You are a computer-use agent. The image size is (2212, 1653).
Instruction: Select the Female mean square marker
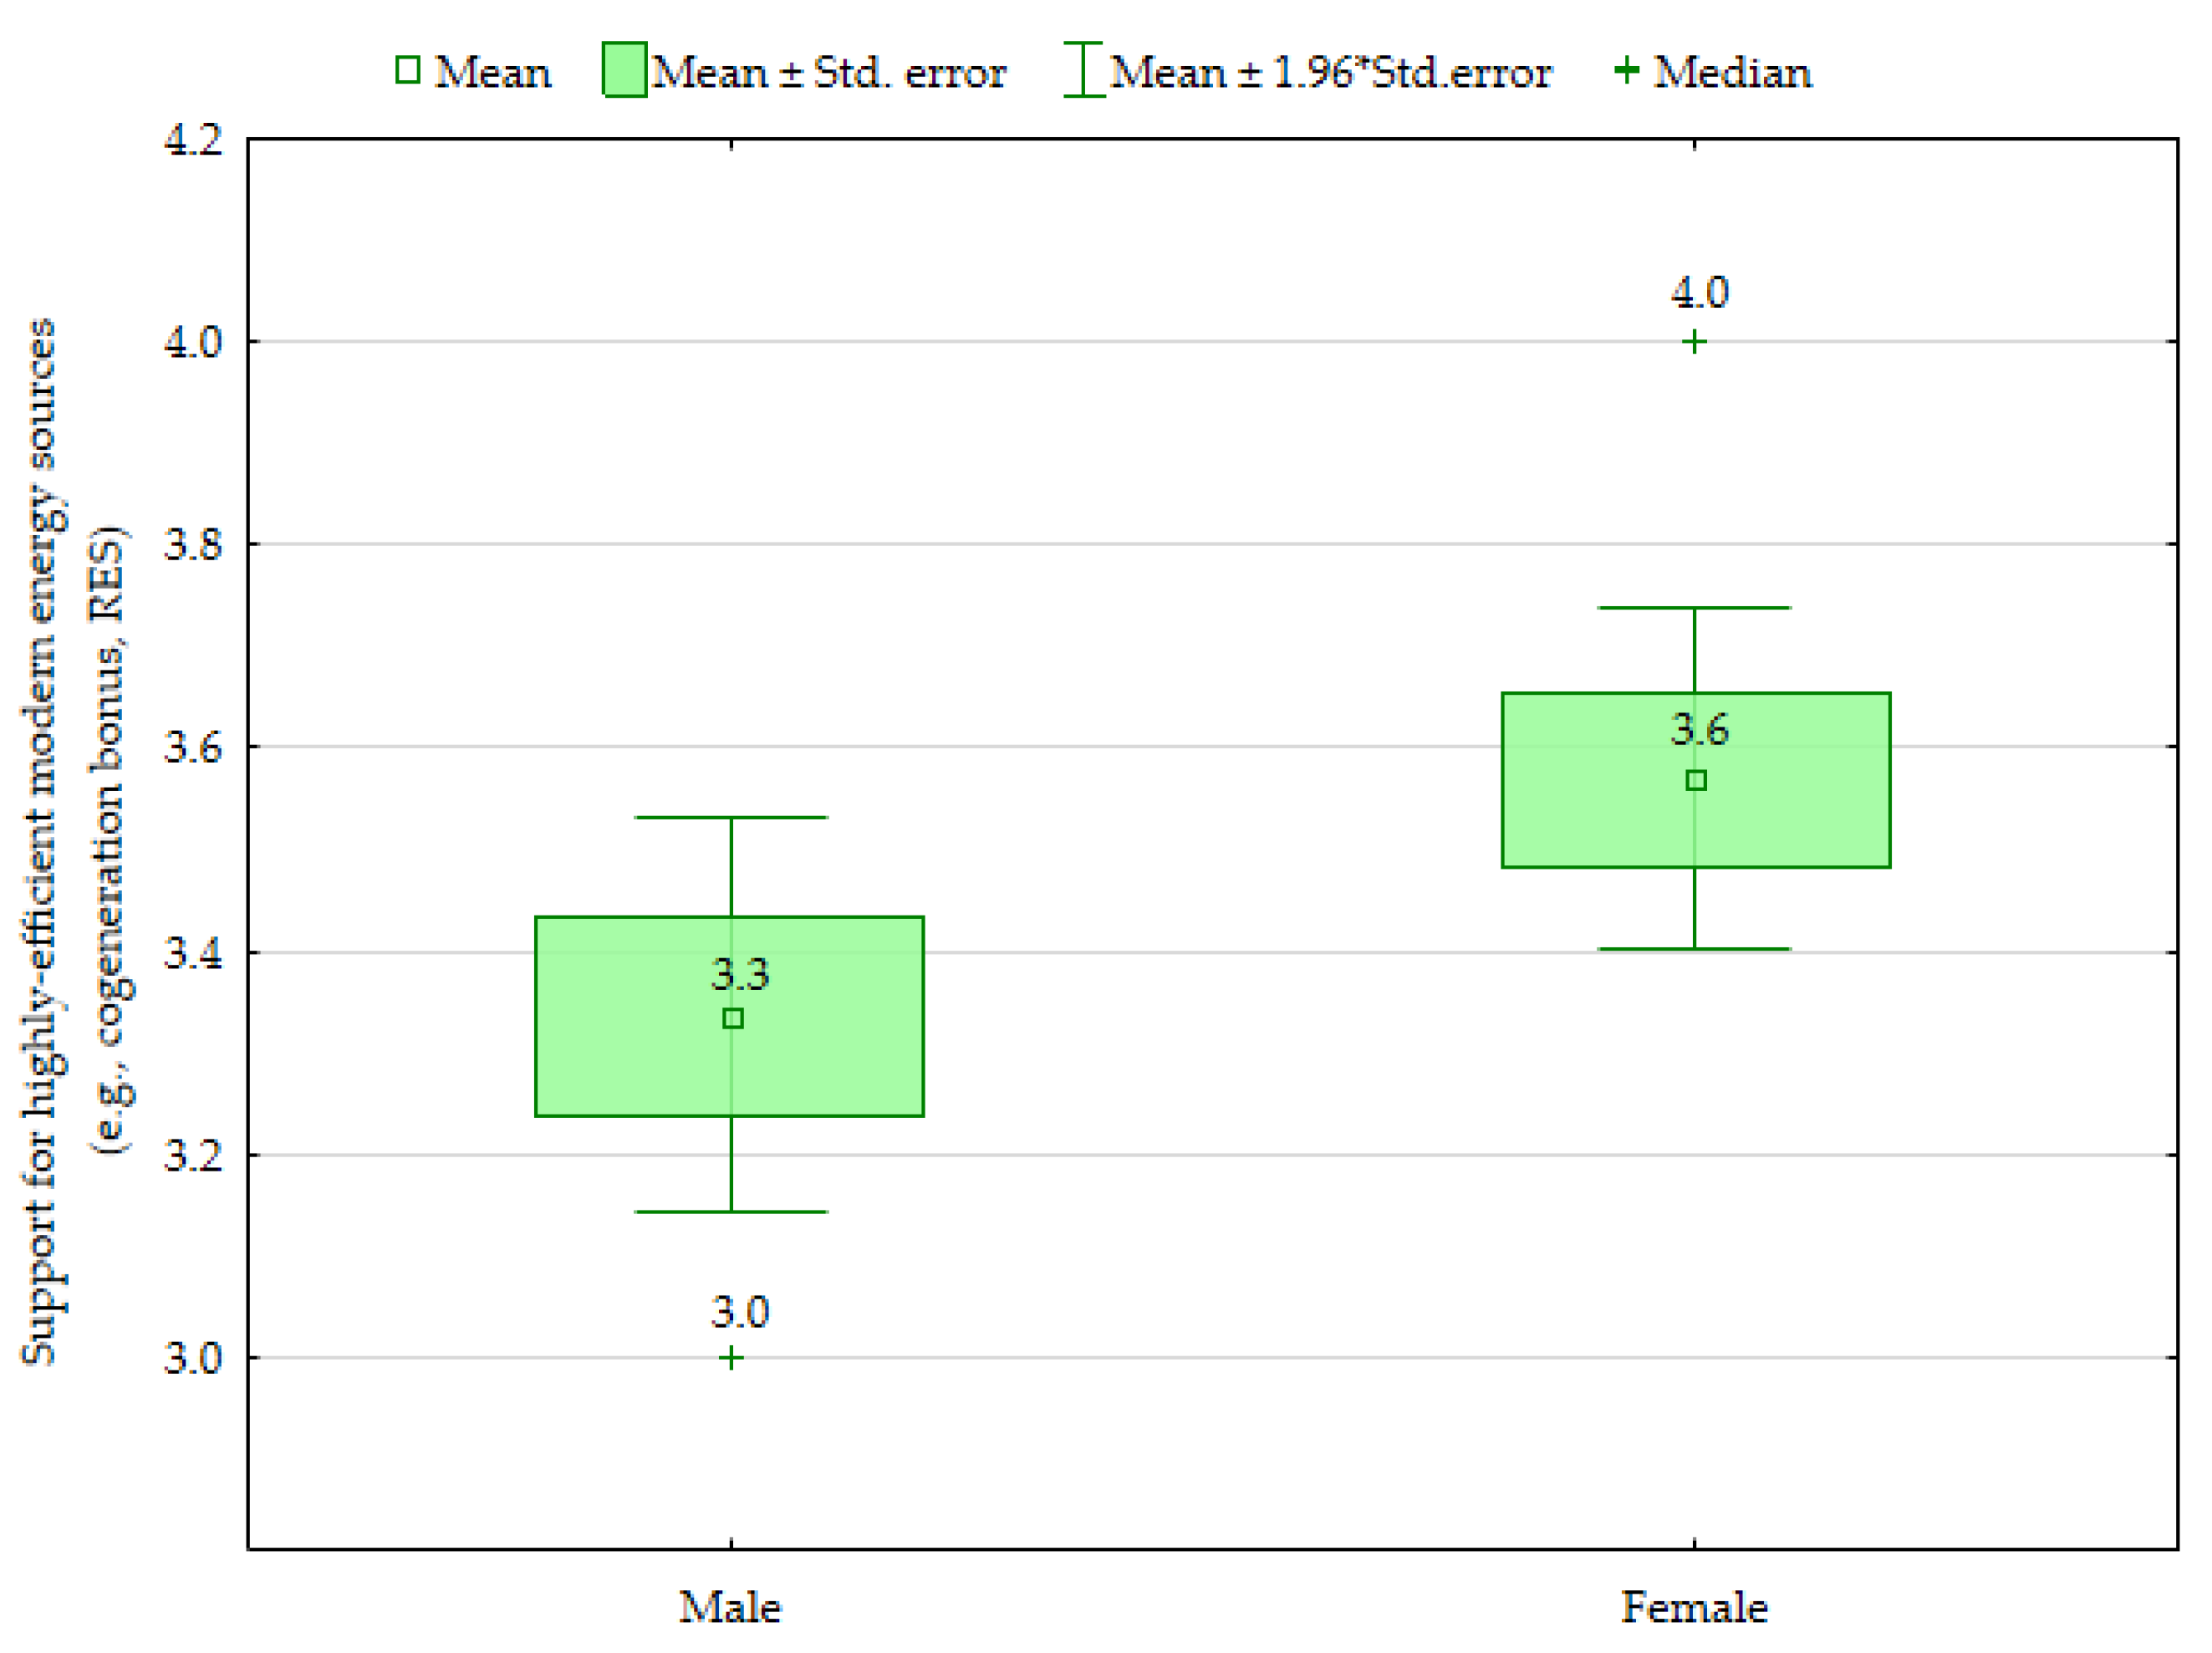tap(1695, 780)
